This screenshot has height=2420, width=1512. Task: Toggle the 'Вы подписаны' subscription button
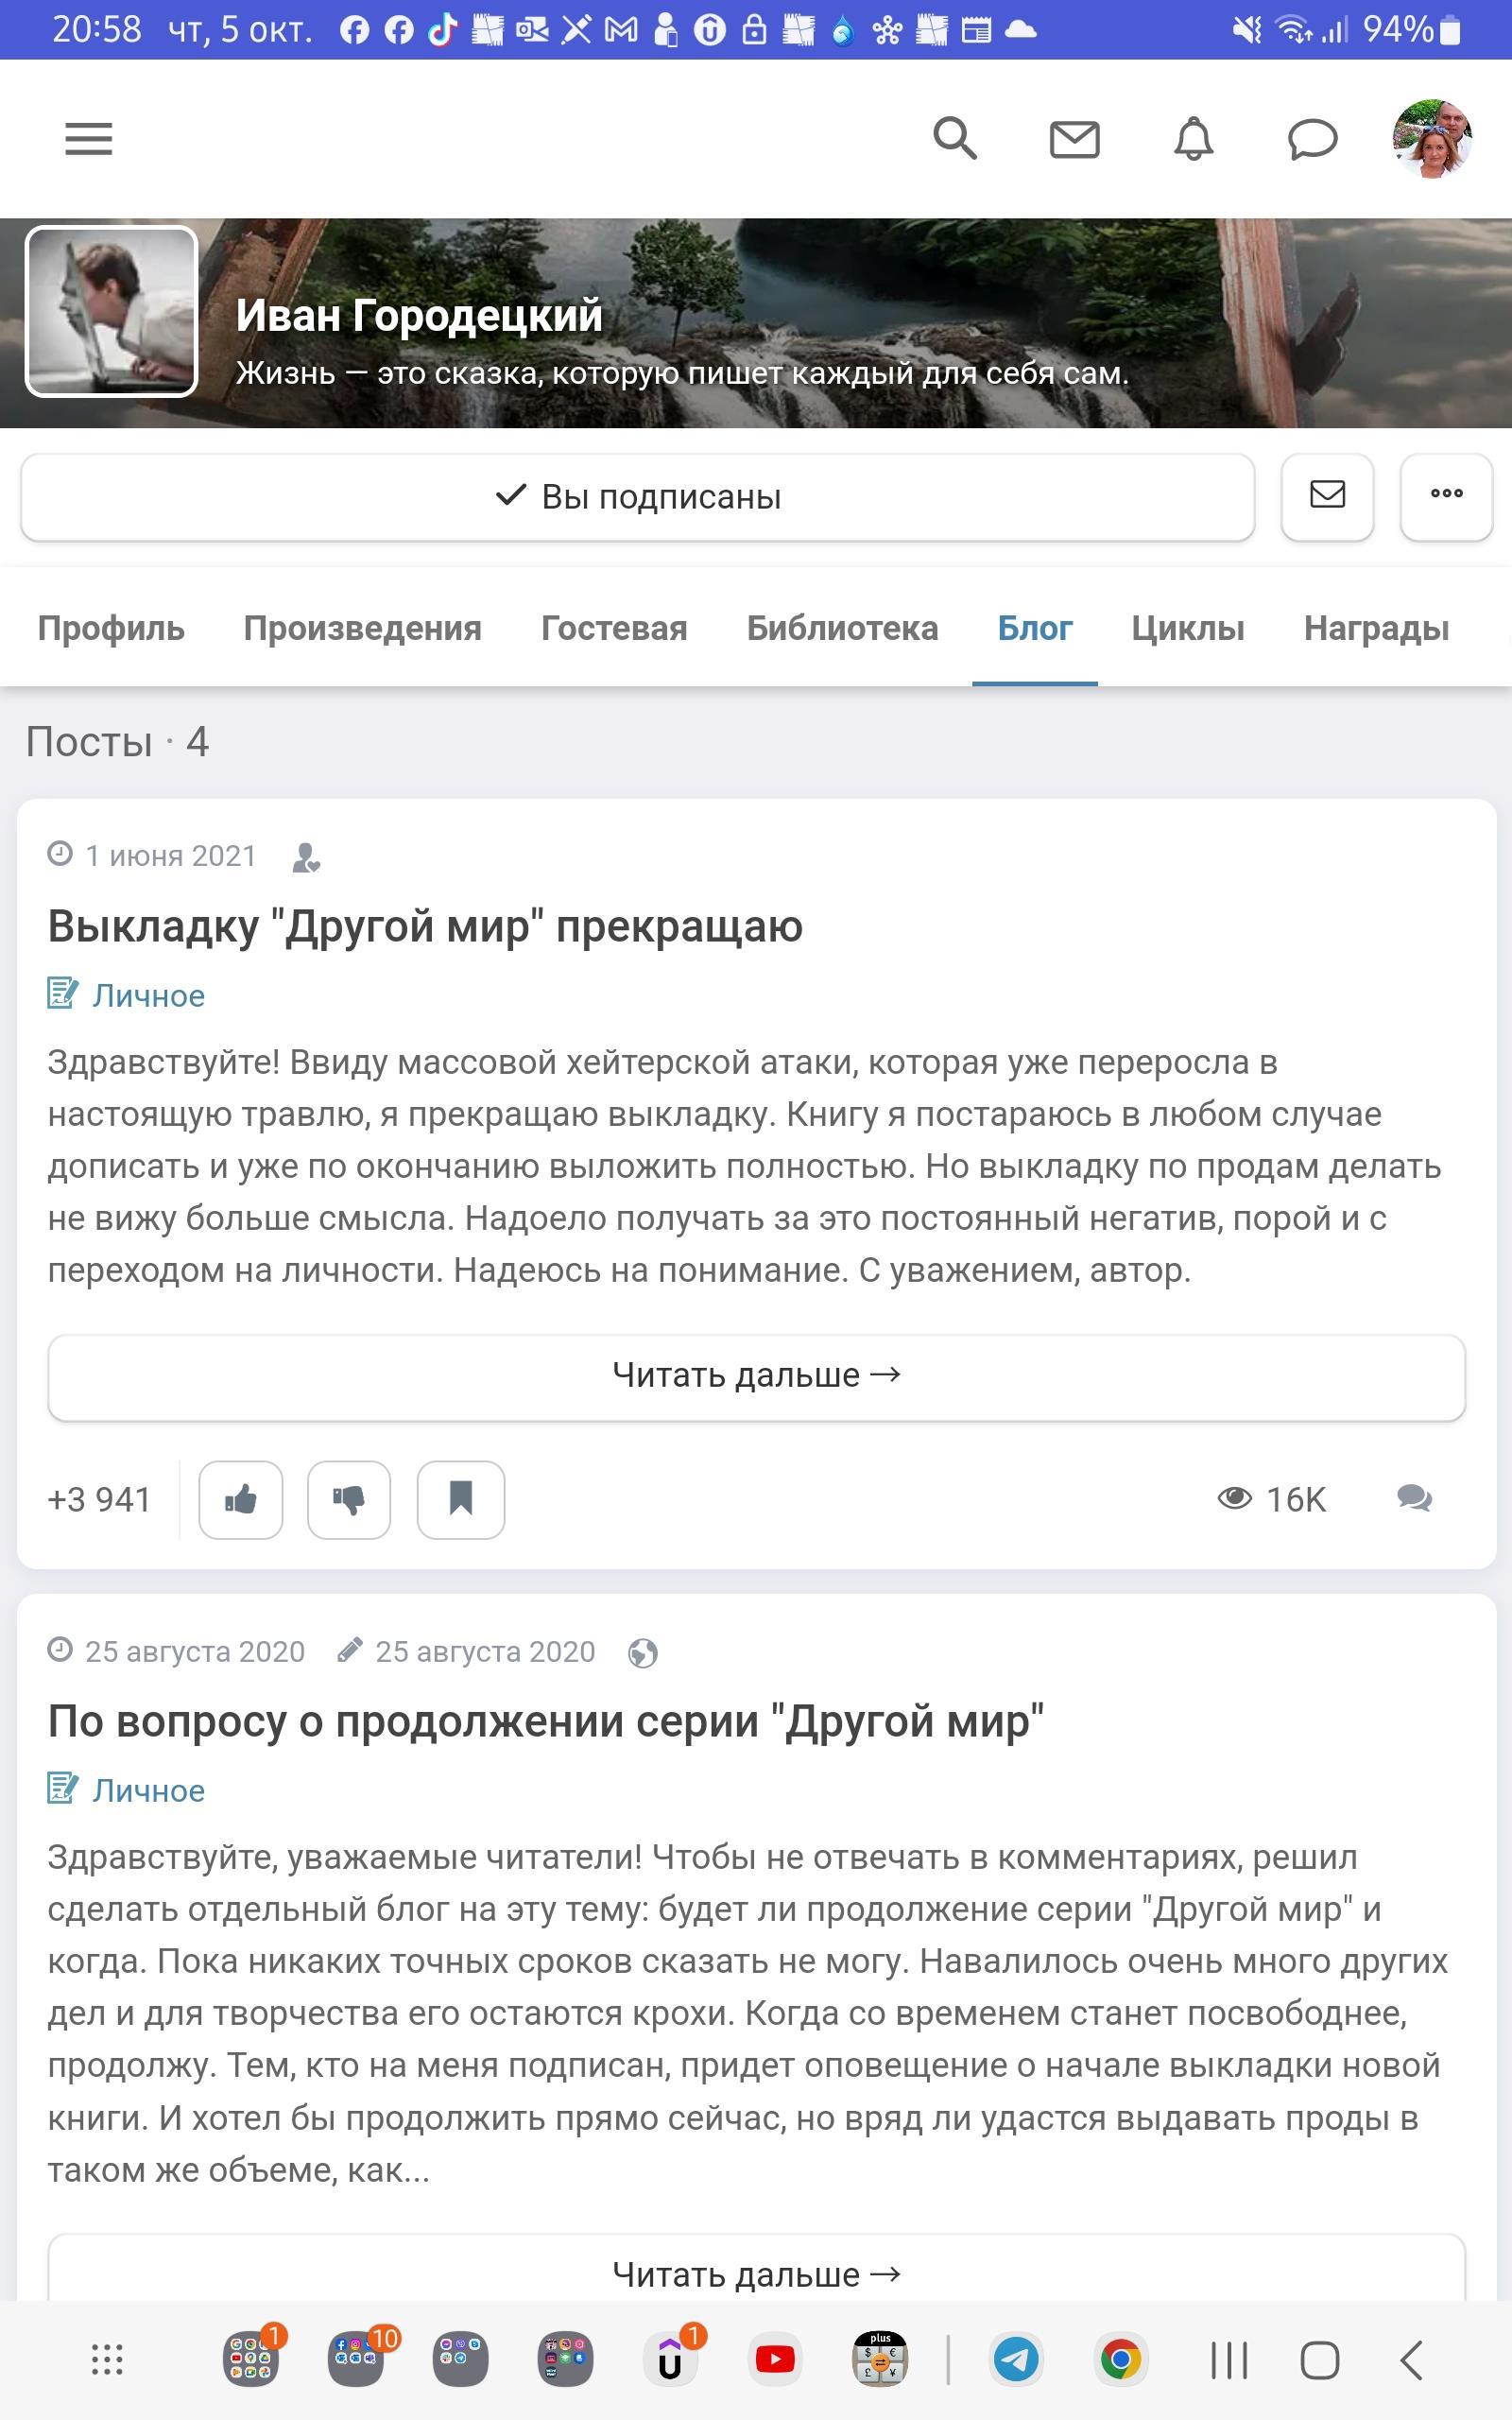pyautogui.click(x=637, y=497)
